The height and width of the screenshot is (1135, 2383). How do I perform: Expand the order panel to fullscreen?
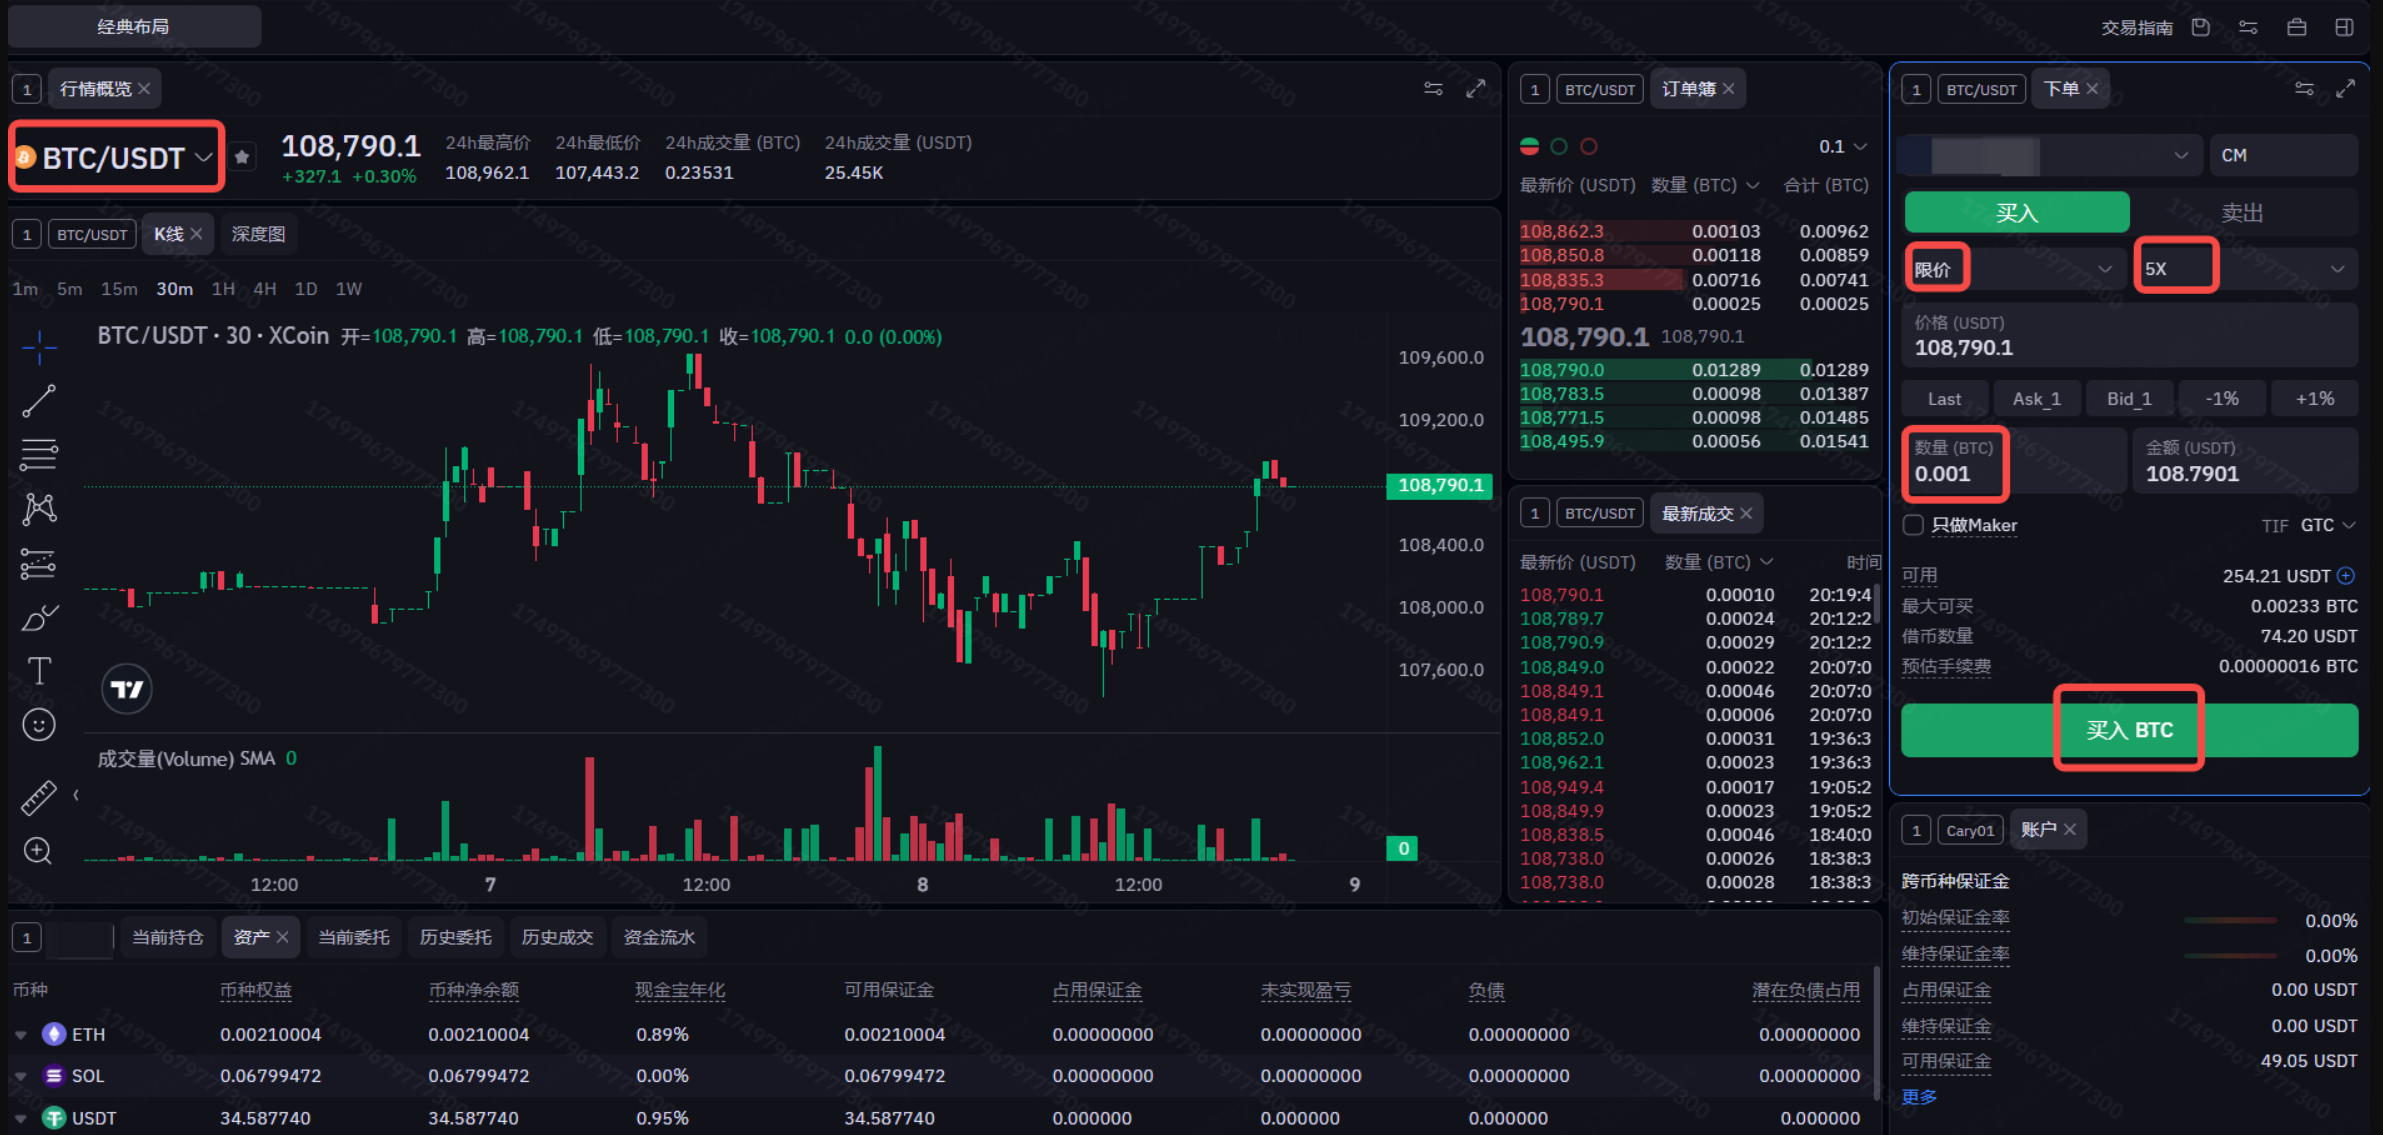(2346, 89)
